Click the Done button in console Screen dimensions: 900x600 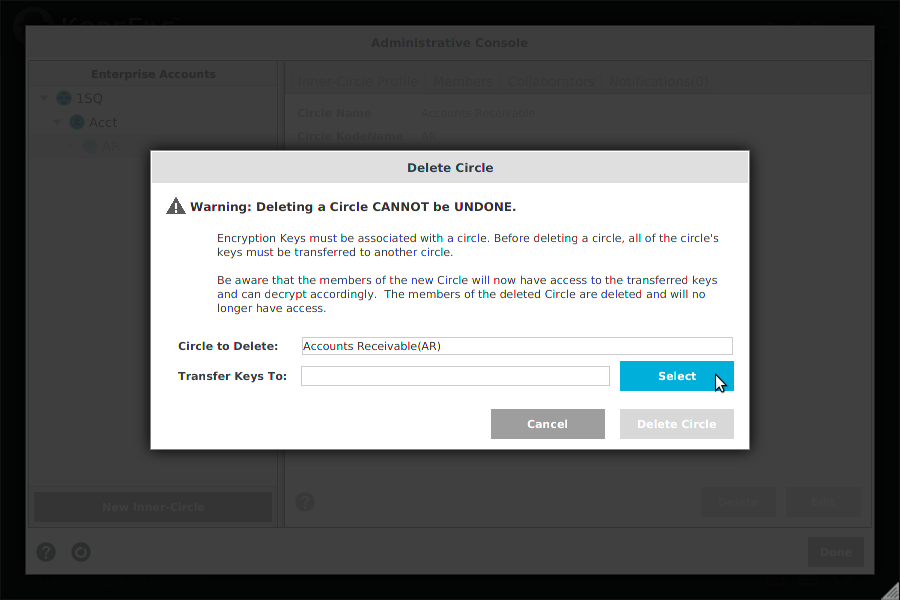tap(836, 552)
